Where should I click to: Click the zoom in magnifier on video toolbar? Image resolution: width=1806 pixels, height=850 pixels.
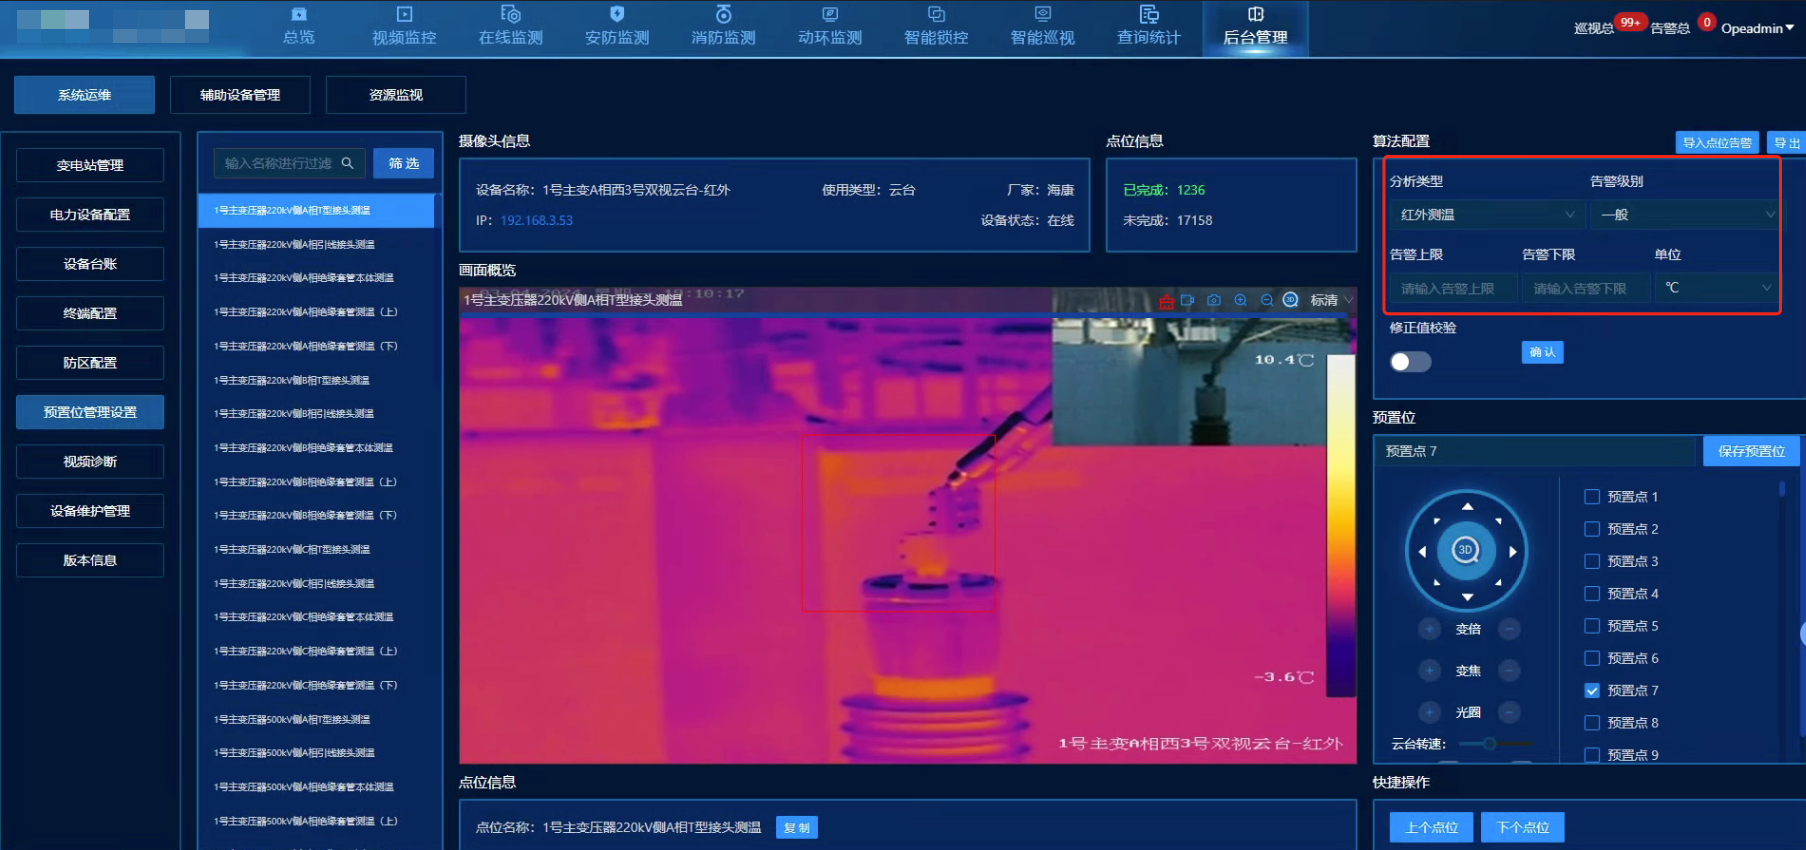[x=1241, y=300]
